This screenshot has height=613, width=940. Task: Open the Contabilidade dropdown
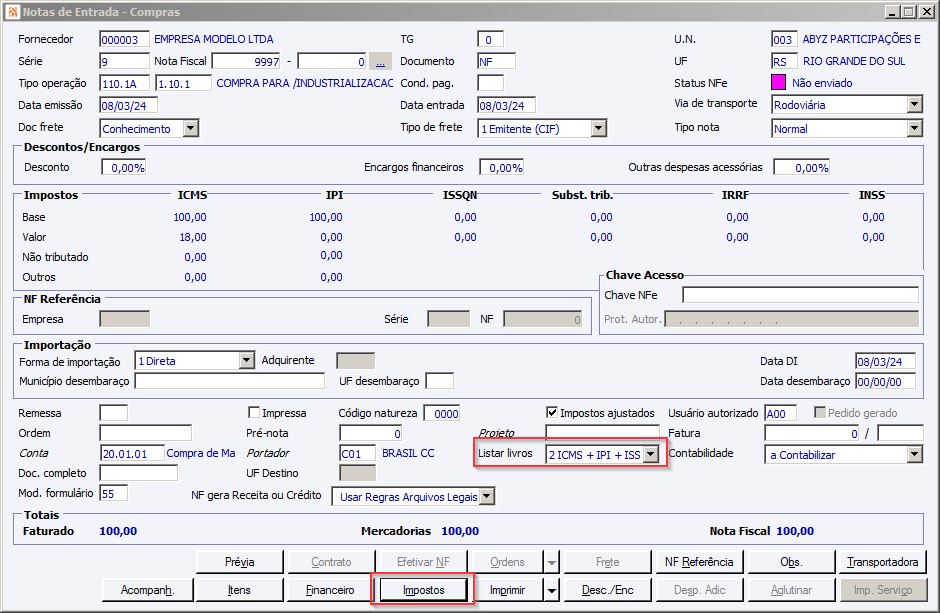914,455
